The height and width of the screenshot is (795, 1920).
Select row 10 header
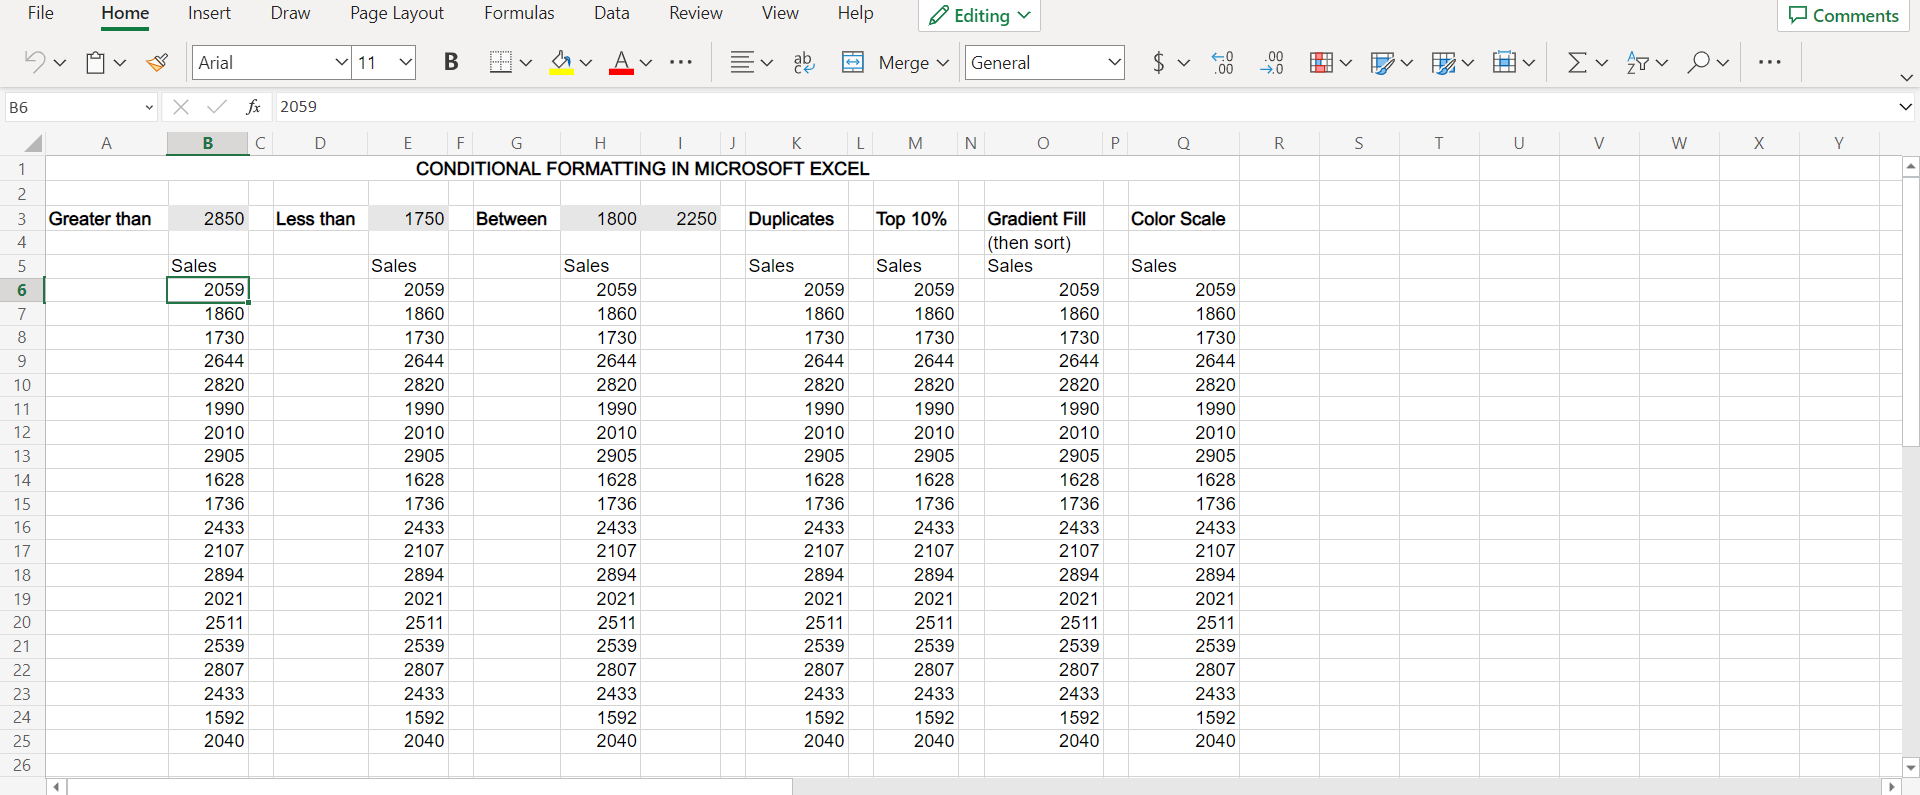(x=22, y=385)
